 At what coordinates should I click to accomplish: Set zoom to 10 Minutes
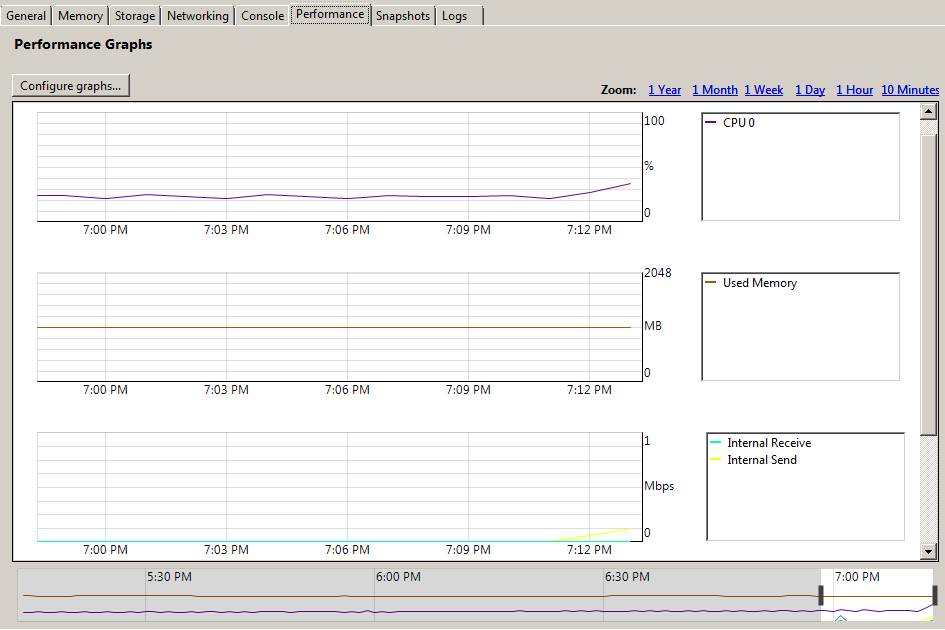click(910, 90)
